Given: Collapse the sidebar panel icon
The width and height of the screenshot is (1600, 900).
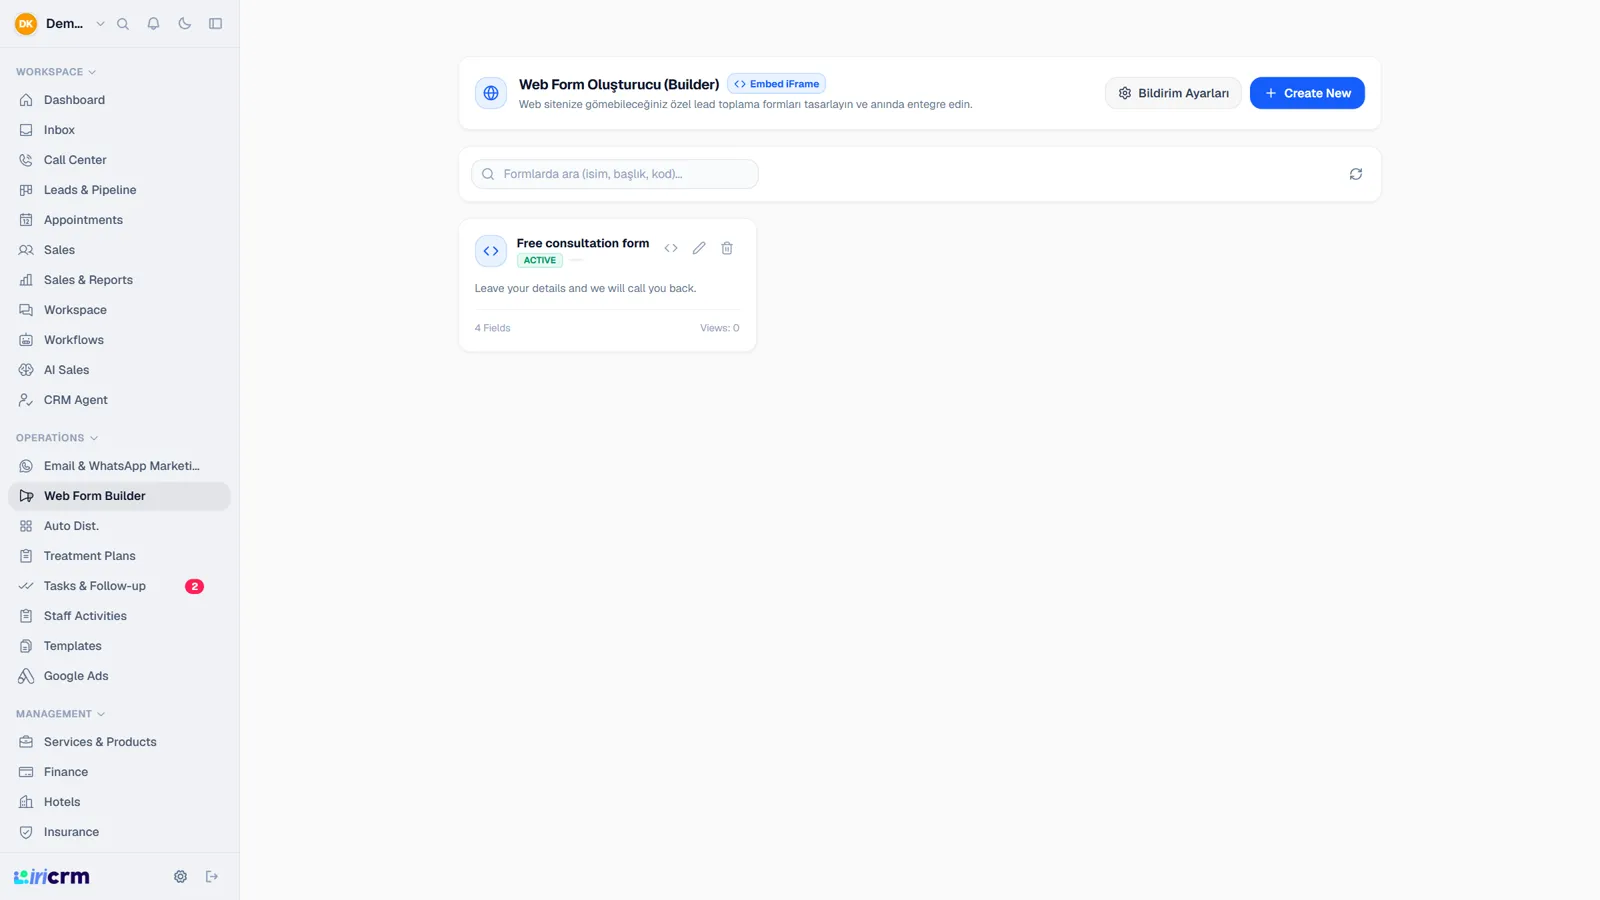Looking at the screenshot, I should pos(216,24).
